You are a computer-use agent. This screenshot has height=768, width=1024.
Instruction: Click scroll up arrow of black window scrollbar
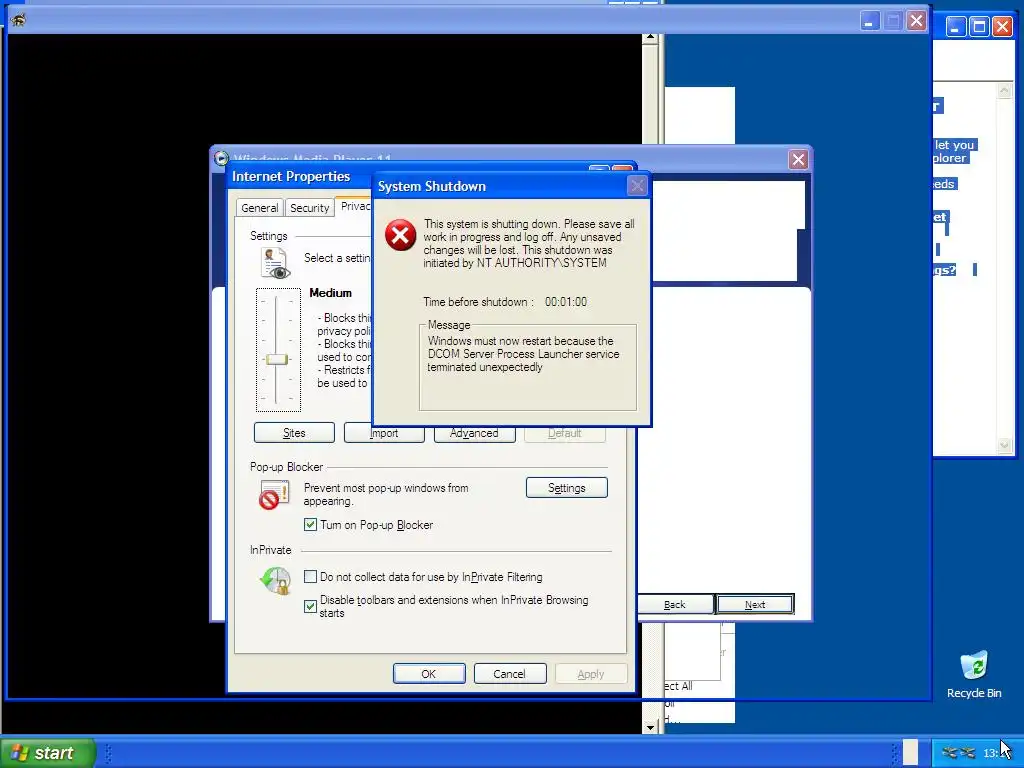point(650,38)
